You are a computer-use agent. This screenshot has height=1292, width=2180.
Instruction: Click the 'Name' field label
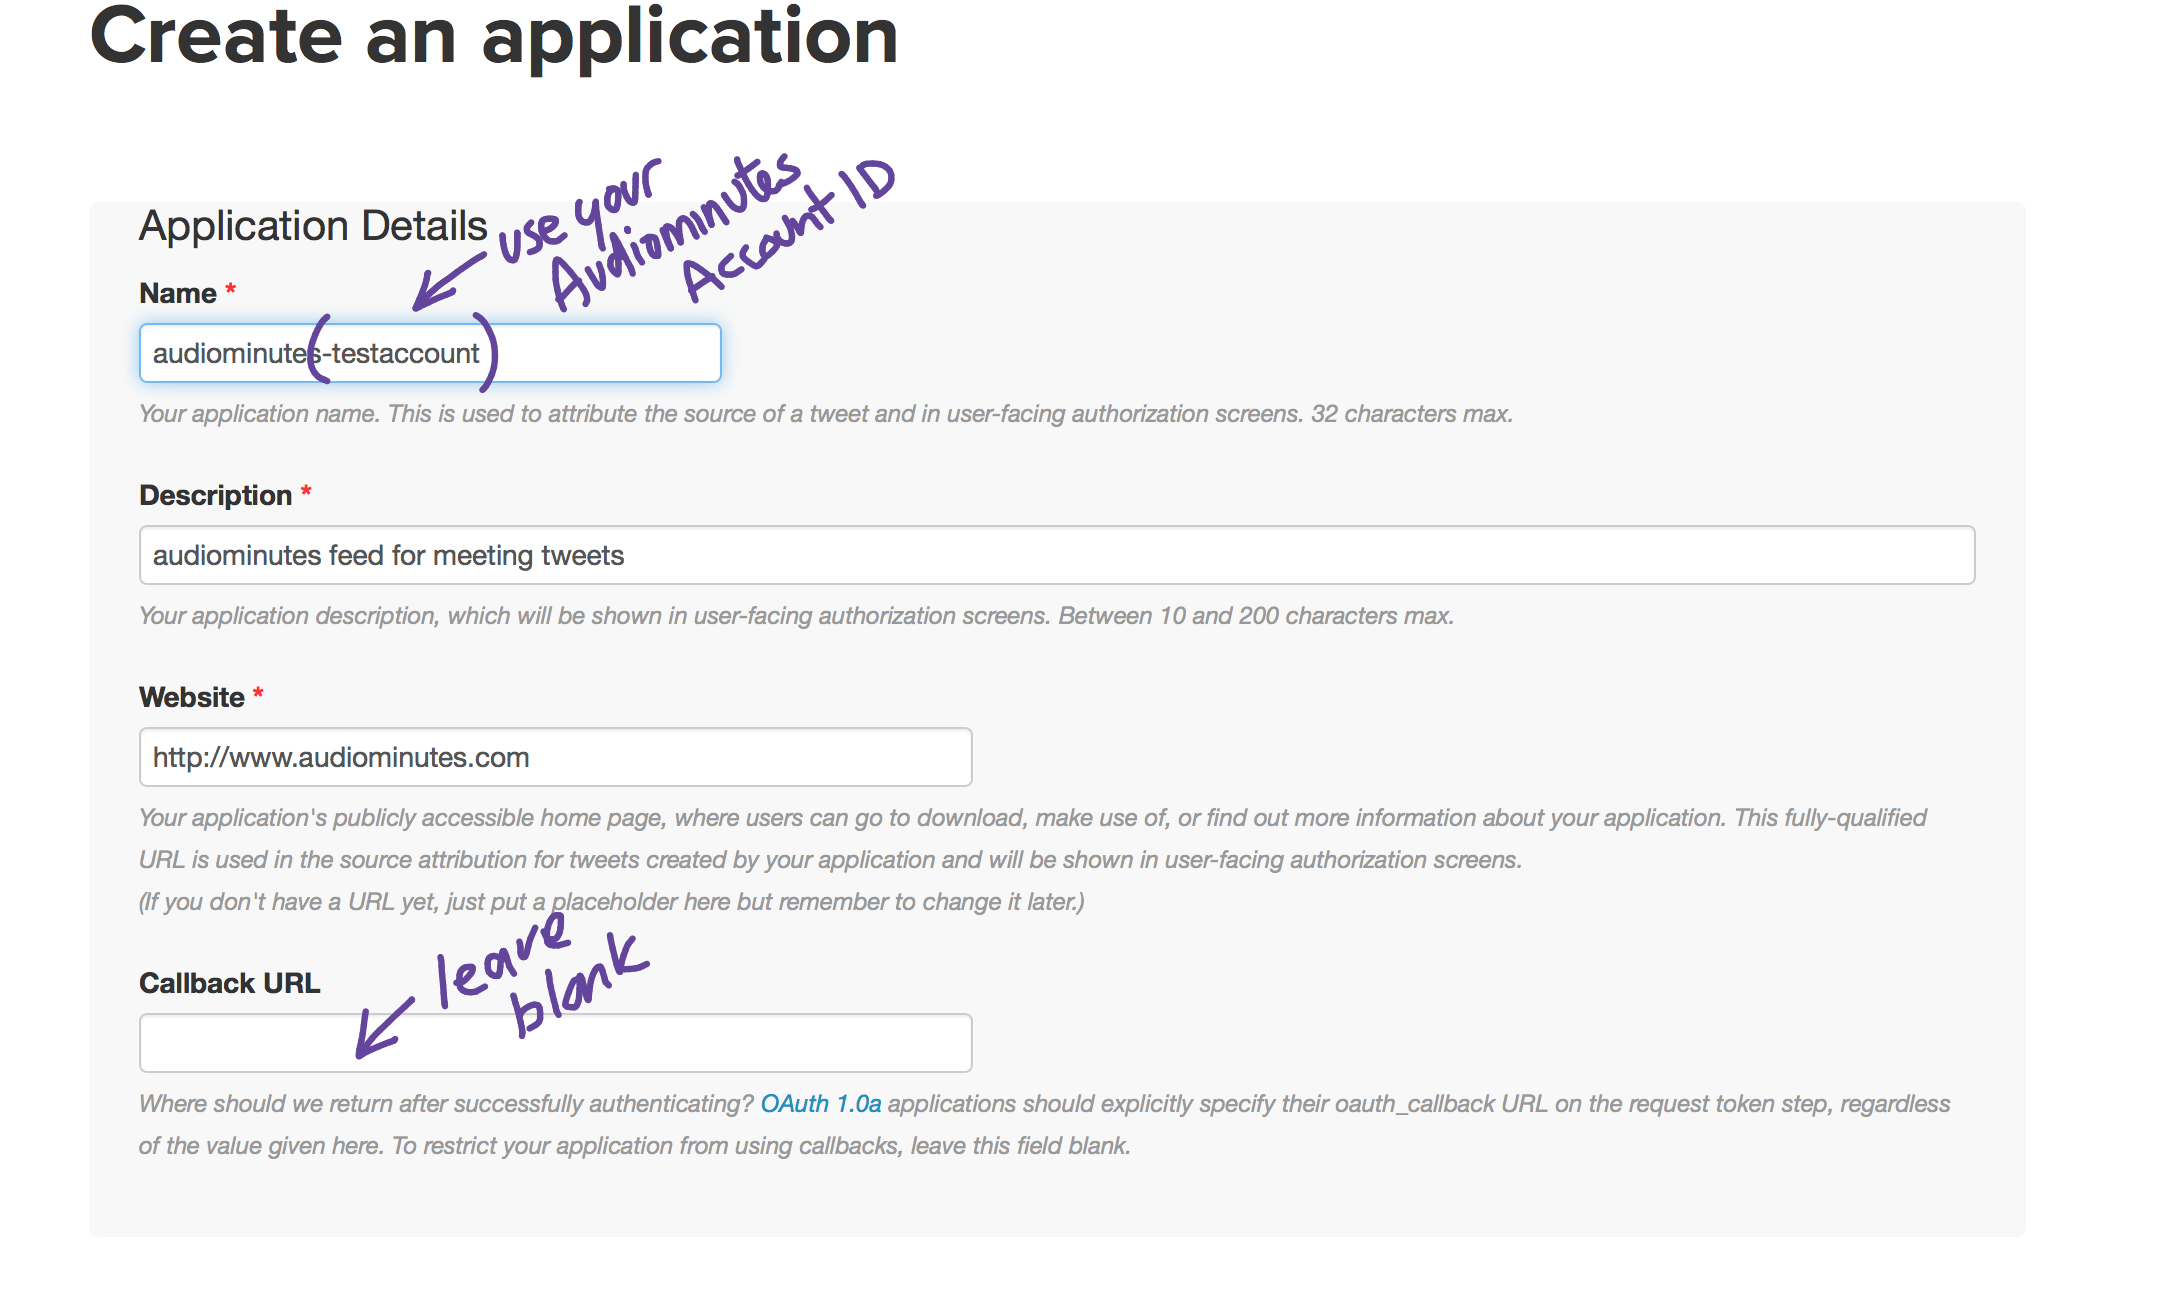[x=178, y=293]
